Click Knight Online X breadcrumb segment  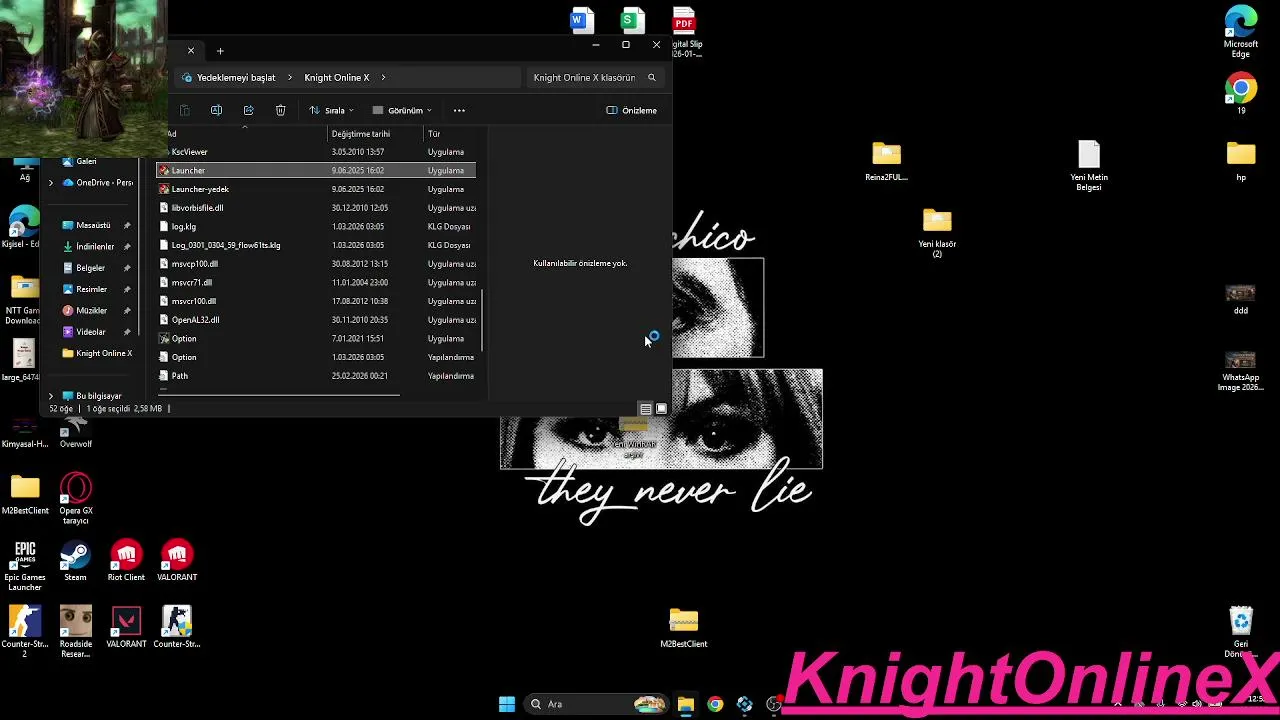[337, 77]
